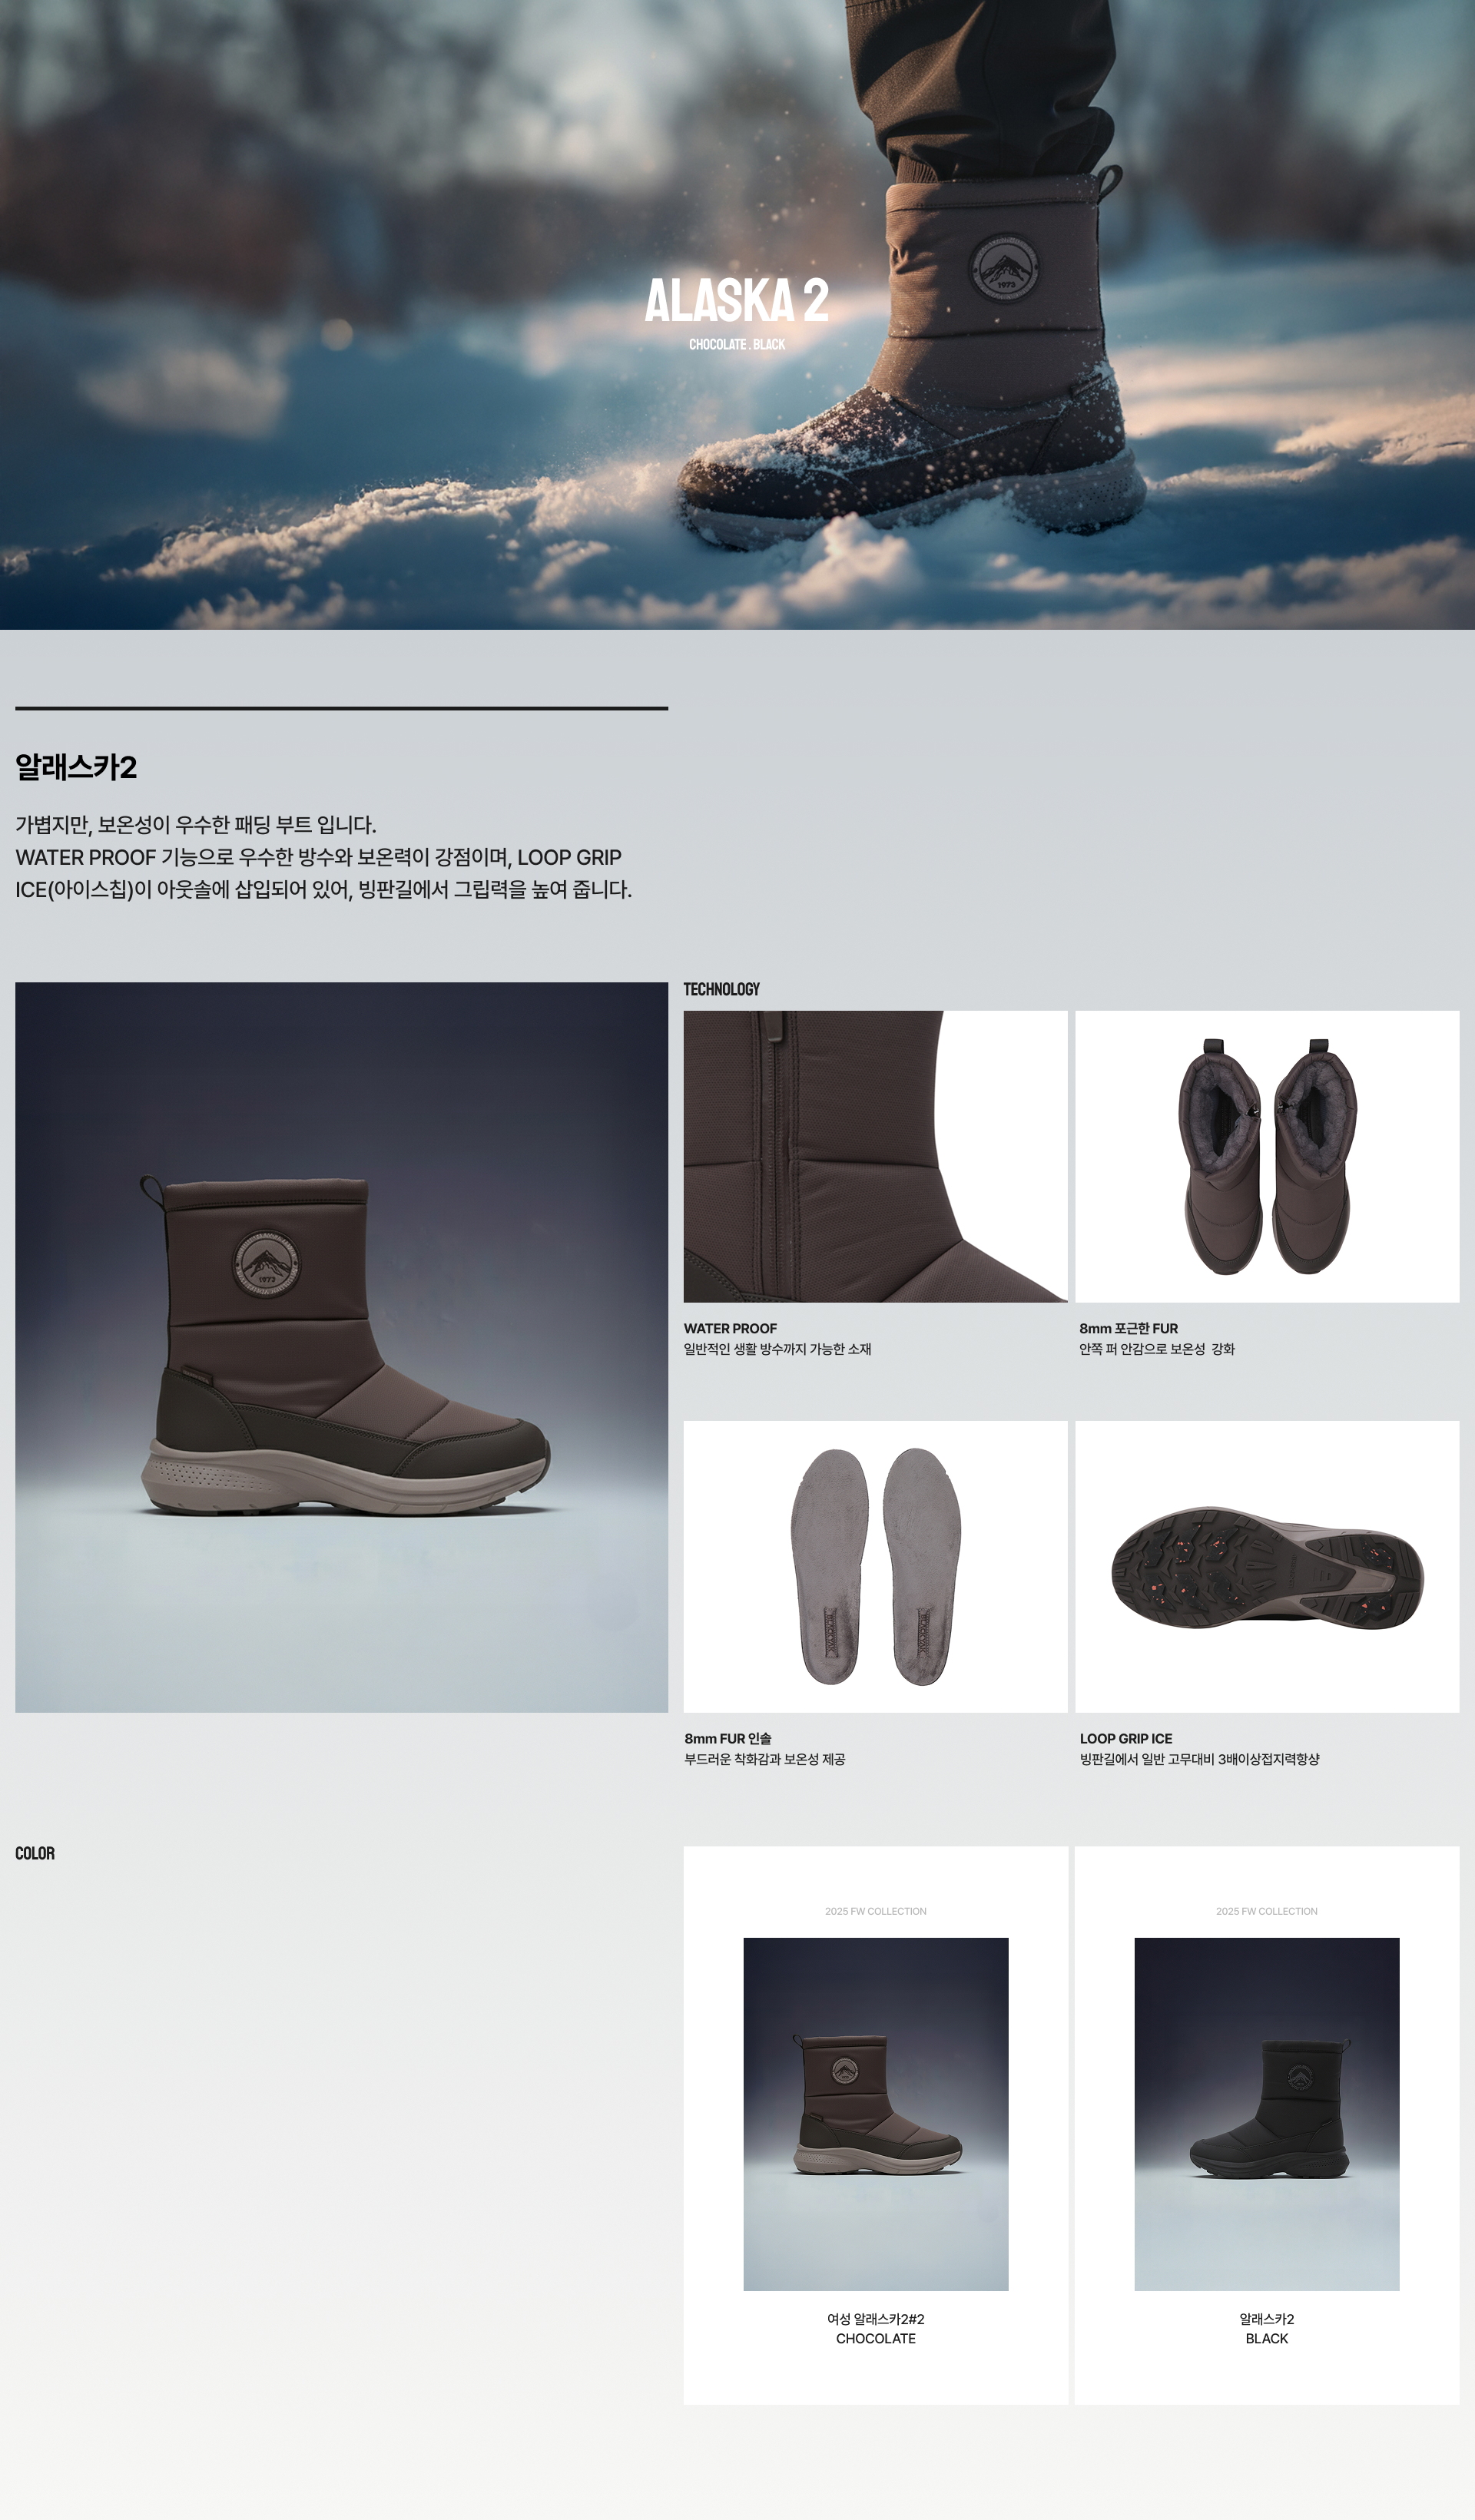Screen dimensions: 1475x2520
Task: Click the 여성 알래스카2#2 CHOCOLATE product link
Action: [x=875, y=2328]
